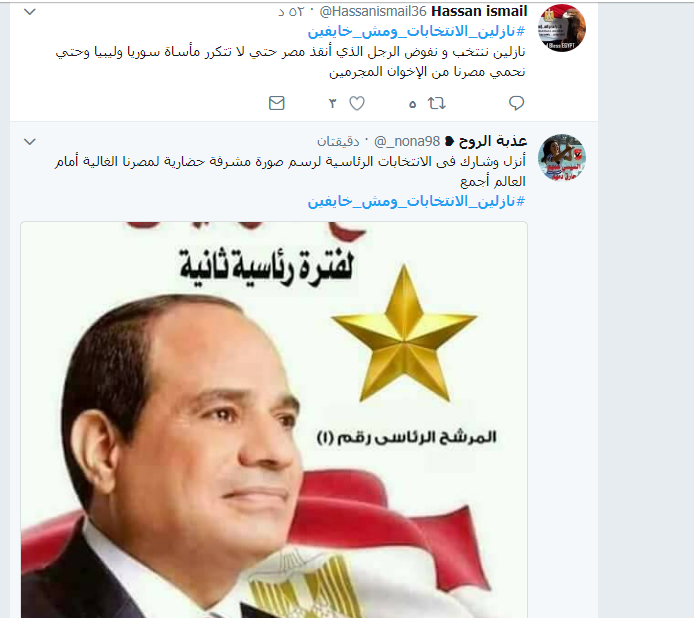This screenshot has width=694, height=618.
Task: Open the عذبة الروح display name
Action: (x=493, y=141)
